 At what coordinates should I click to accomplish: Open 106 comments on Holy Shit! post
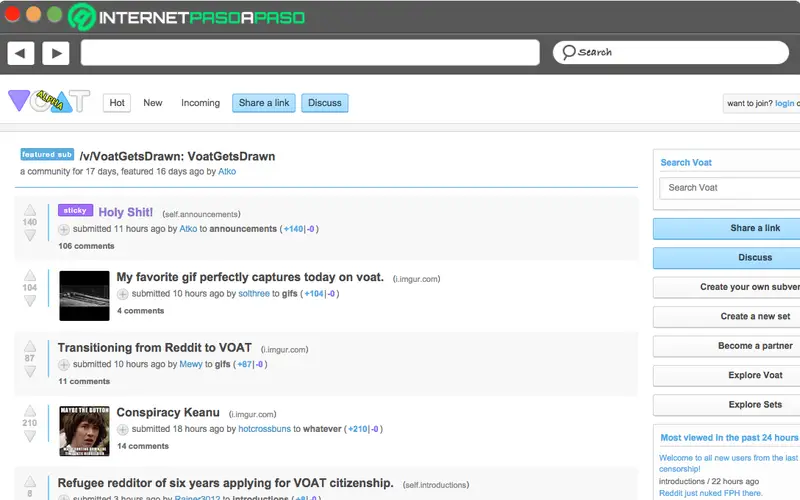[86, 246]
